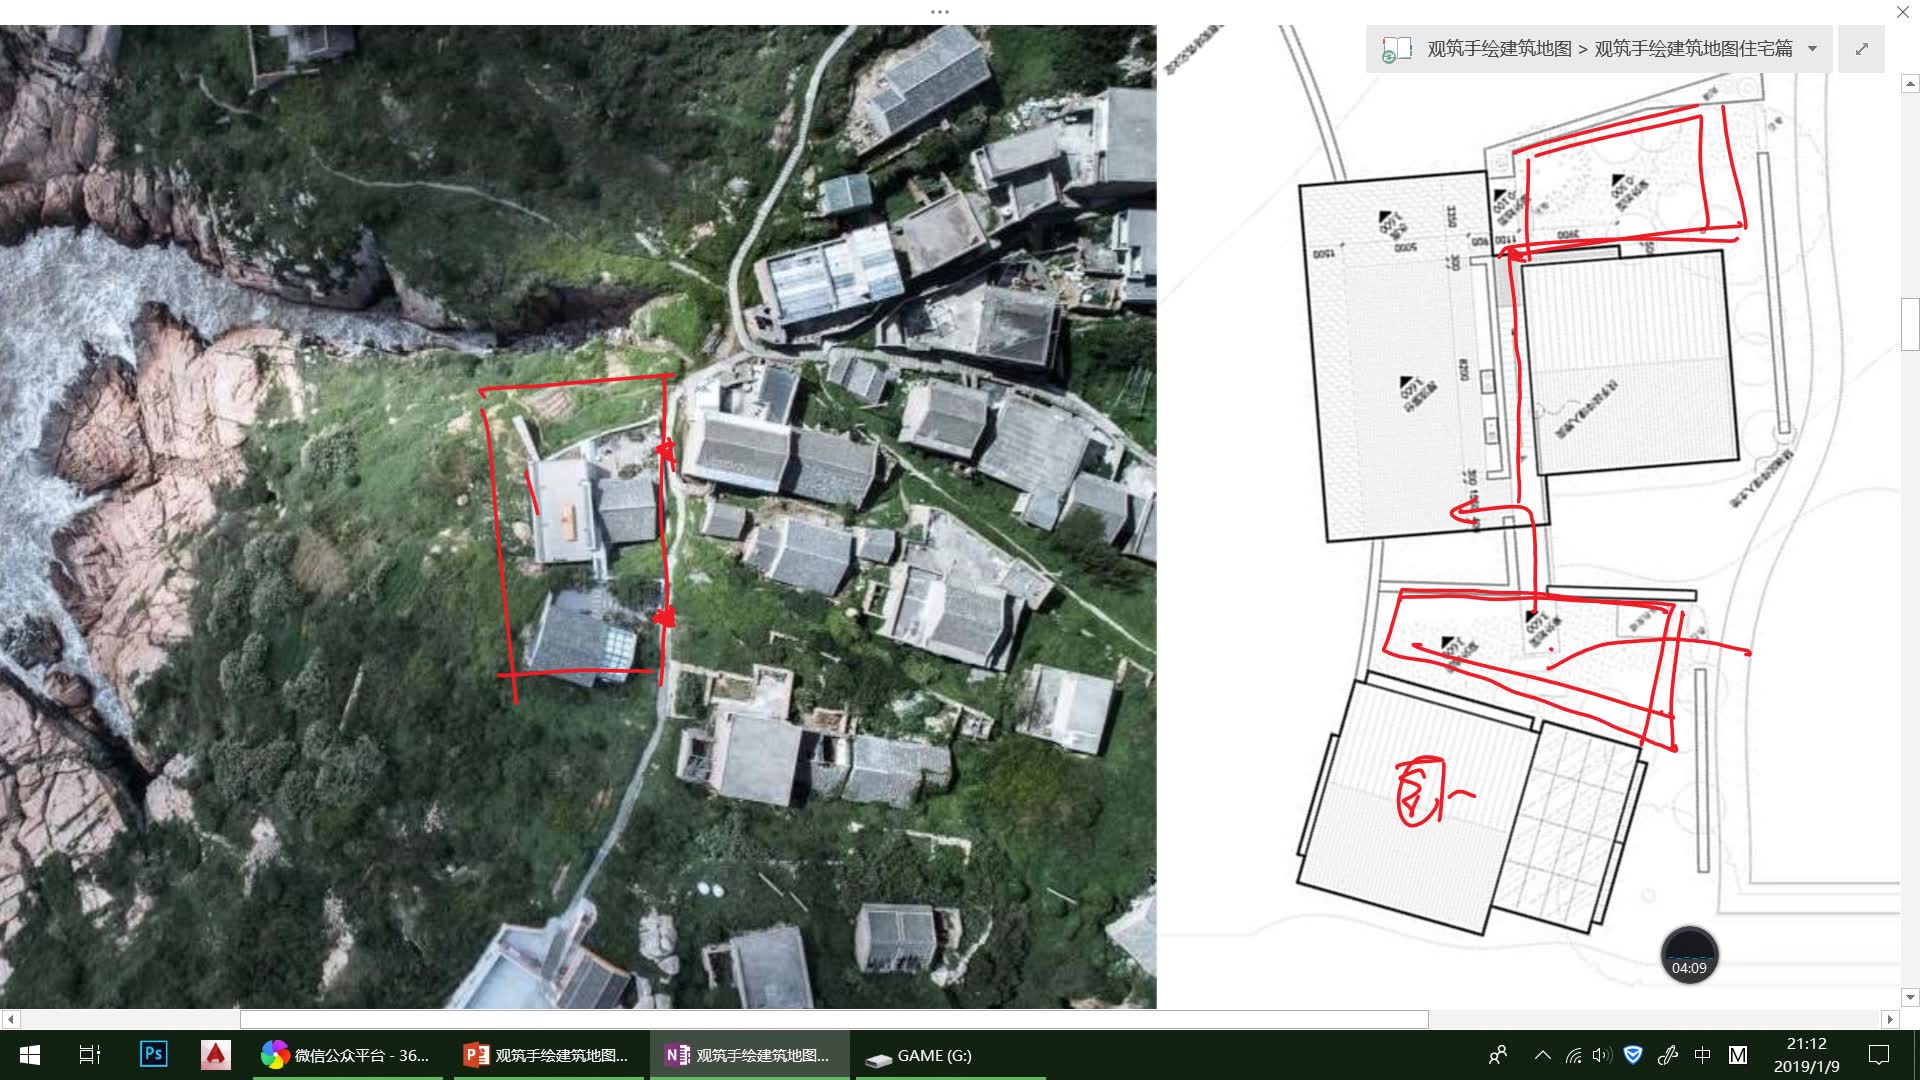This screenshot has height=1080, width=1920.
Task: Toggle the 中 input language indicator
Action: click(1702, 1055)
